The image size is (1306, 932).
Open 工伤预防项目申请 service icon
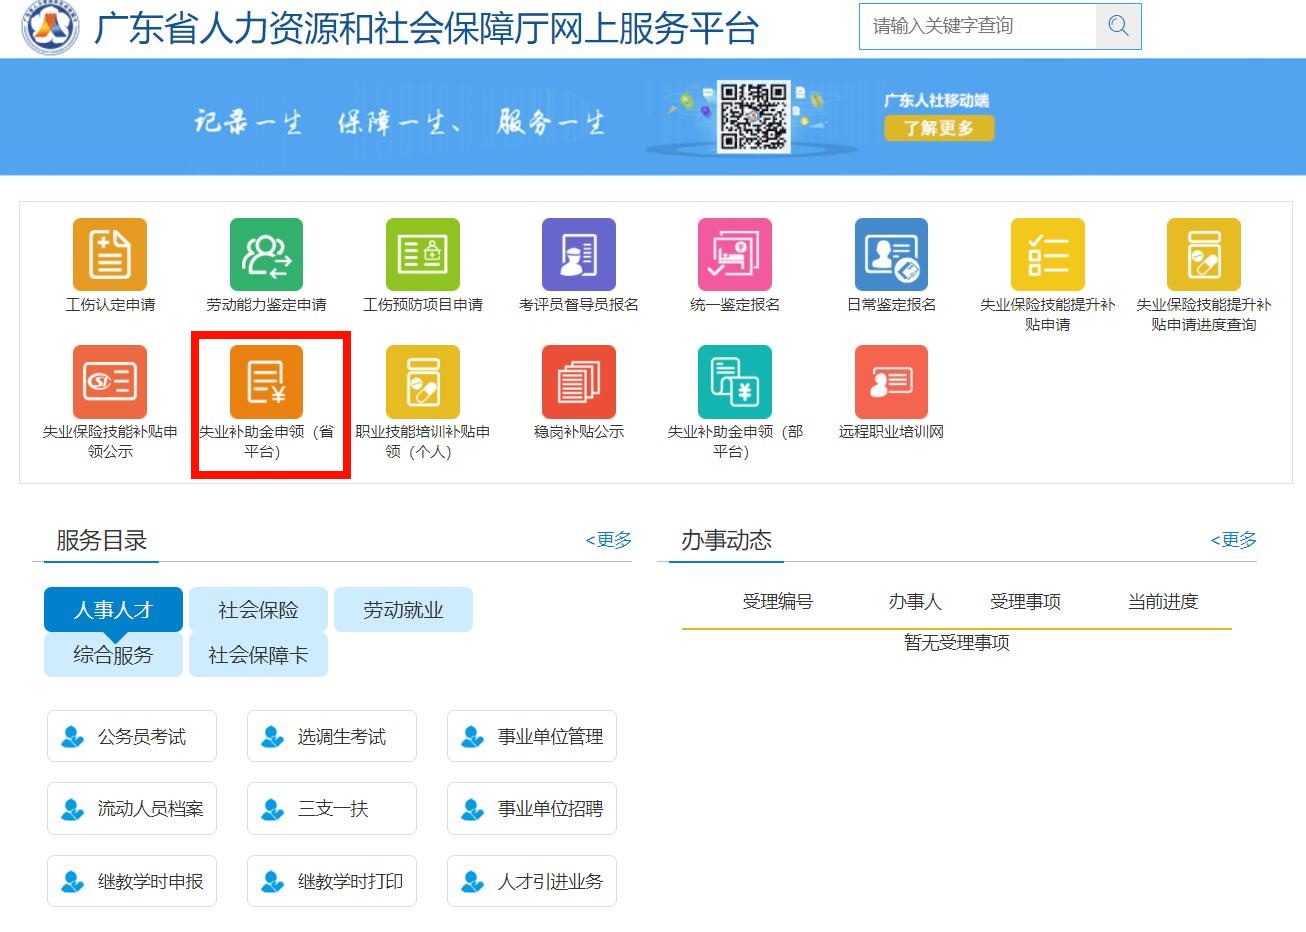click(422, 255)
